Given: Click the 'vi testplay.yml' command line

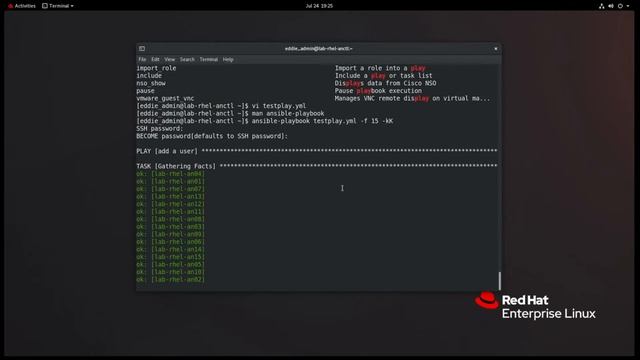Looking at the screenshot, I should (x=221, y=106).
